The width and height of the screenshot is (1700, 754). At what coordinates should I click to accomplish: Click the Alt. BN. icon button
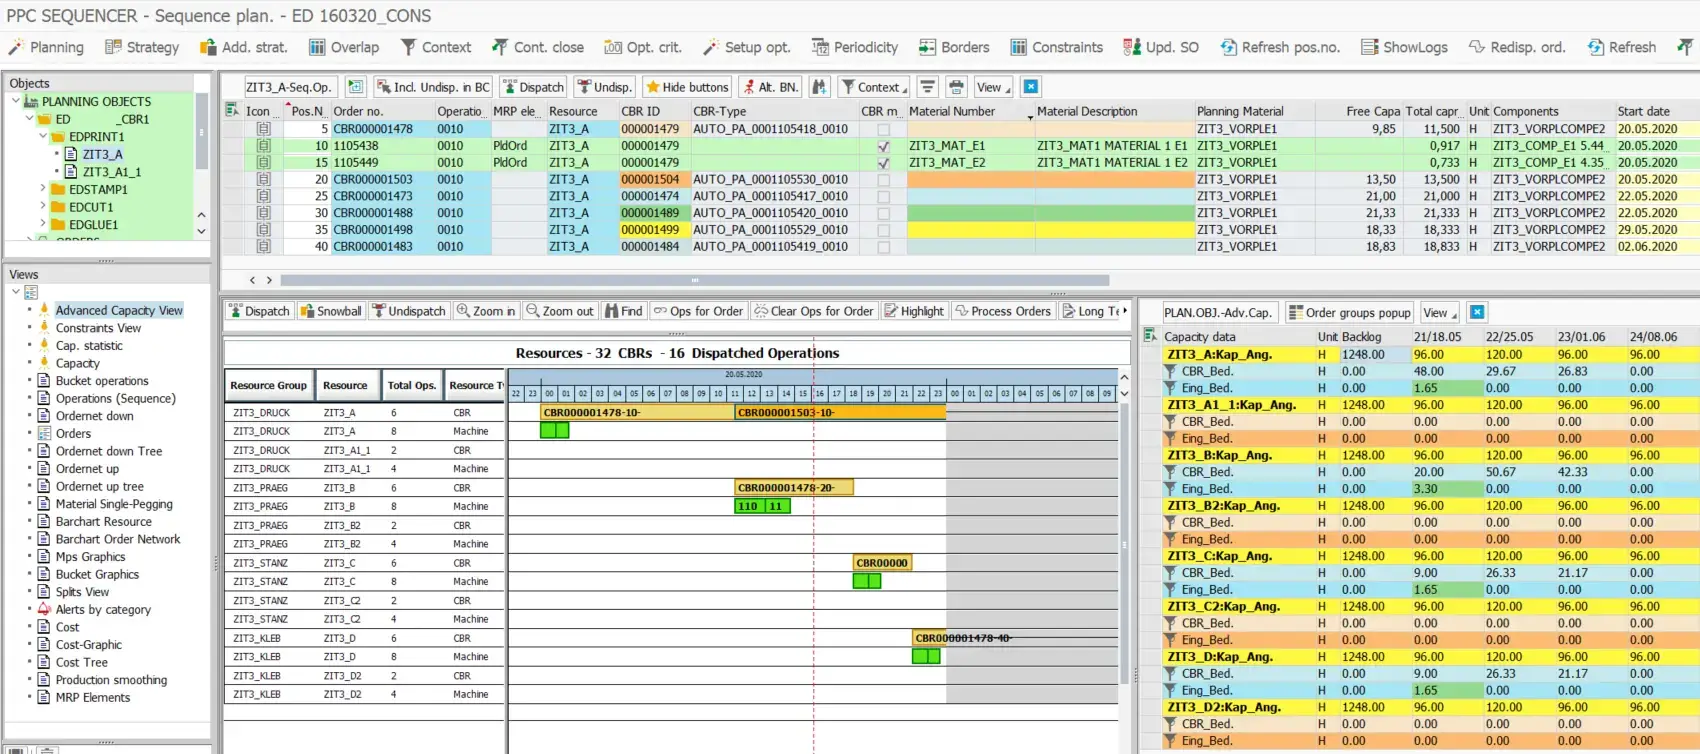tap(770, 87)
